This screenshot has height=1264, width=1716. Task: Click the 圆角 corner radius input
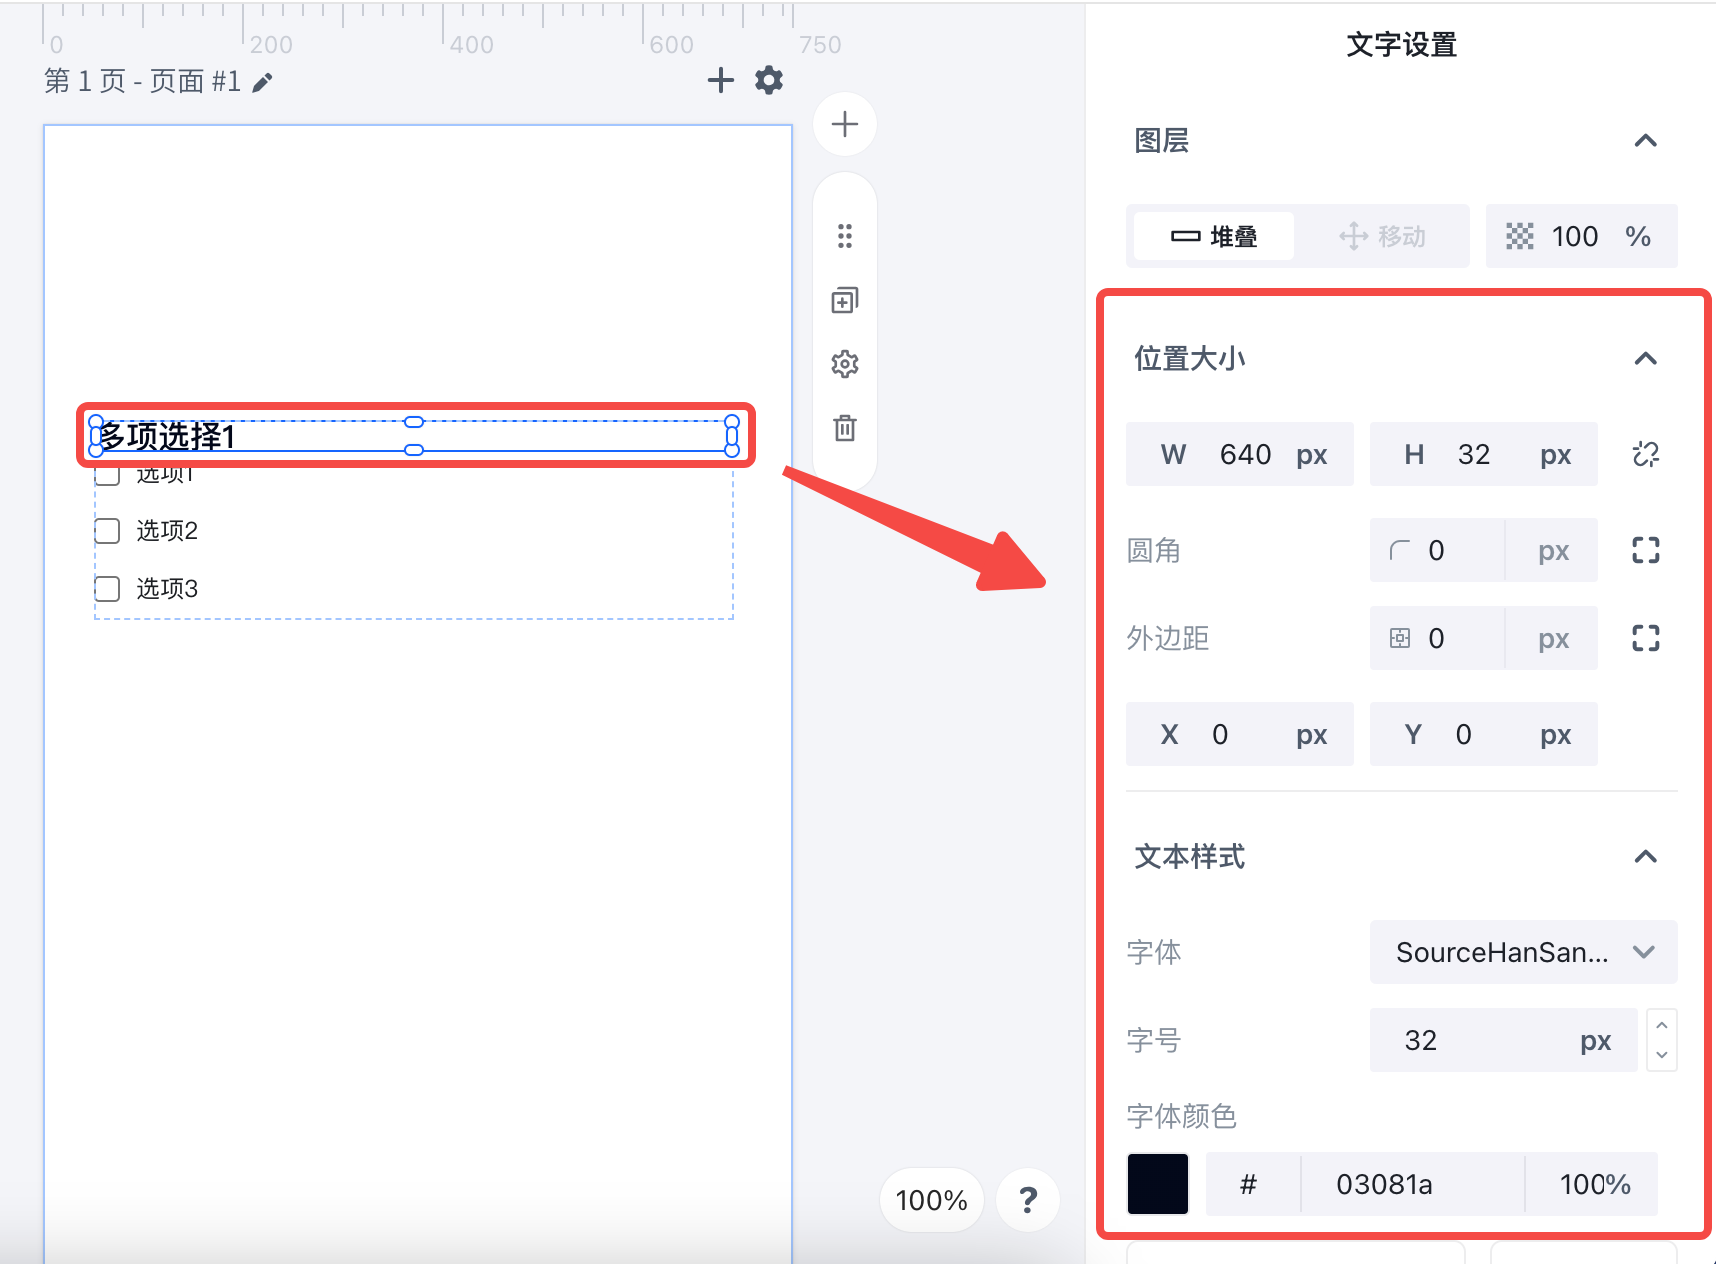[x=1484, y=550]
